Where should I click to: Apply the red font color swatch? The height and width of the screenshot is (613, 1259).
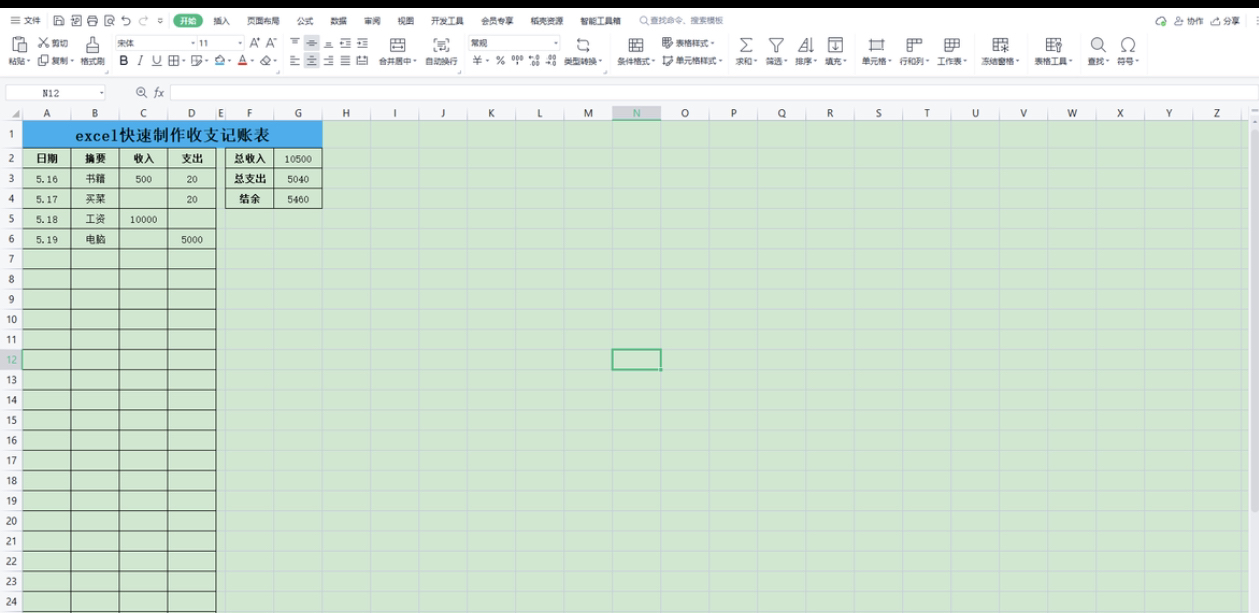pyautogui.click(x=244, y=61)
